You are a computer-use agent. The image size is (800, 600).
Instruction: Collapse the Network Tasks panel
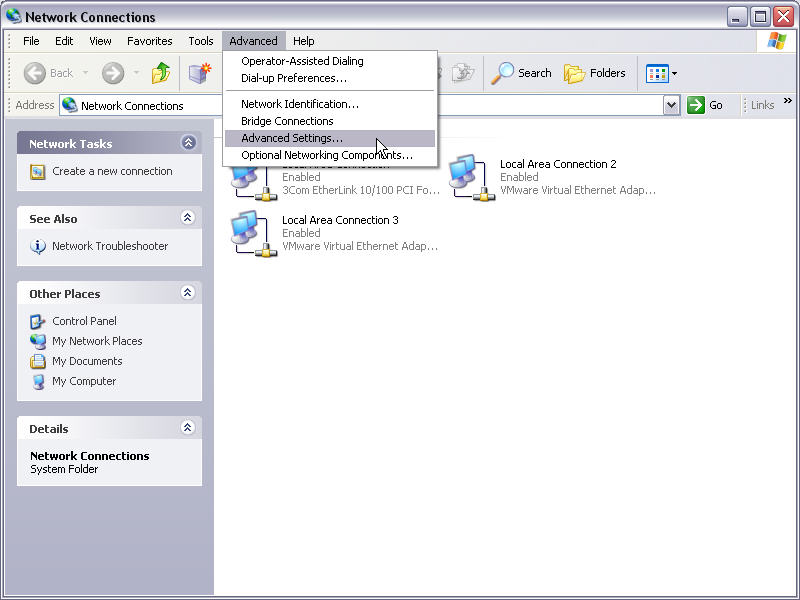tap(188, 143)
